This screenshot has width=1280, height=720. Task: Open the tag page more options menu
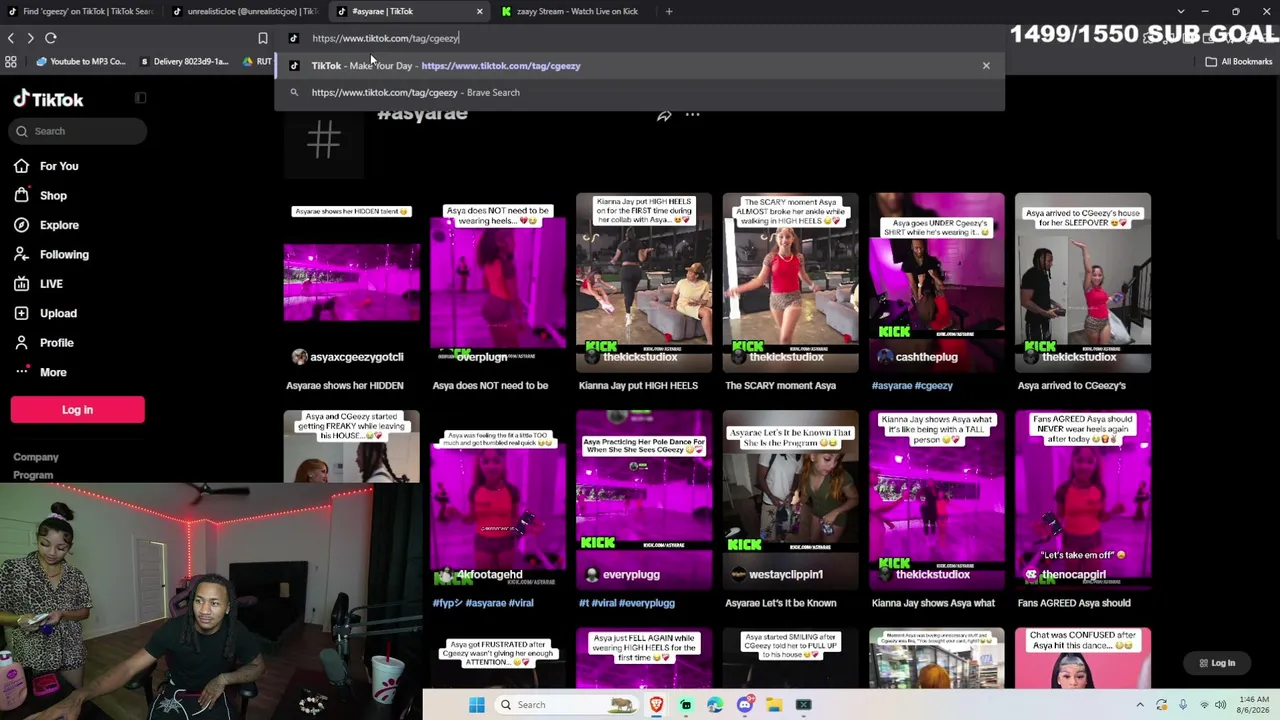pyautogui.click(x=692, y=116)
